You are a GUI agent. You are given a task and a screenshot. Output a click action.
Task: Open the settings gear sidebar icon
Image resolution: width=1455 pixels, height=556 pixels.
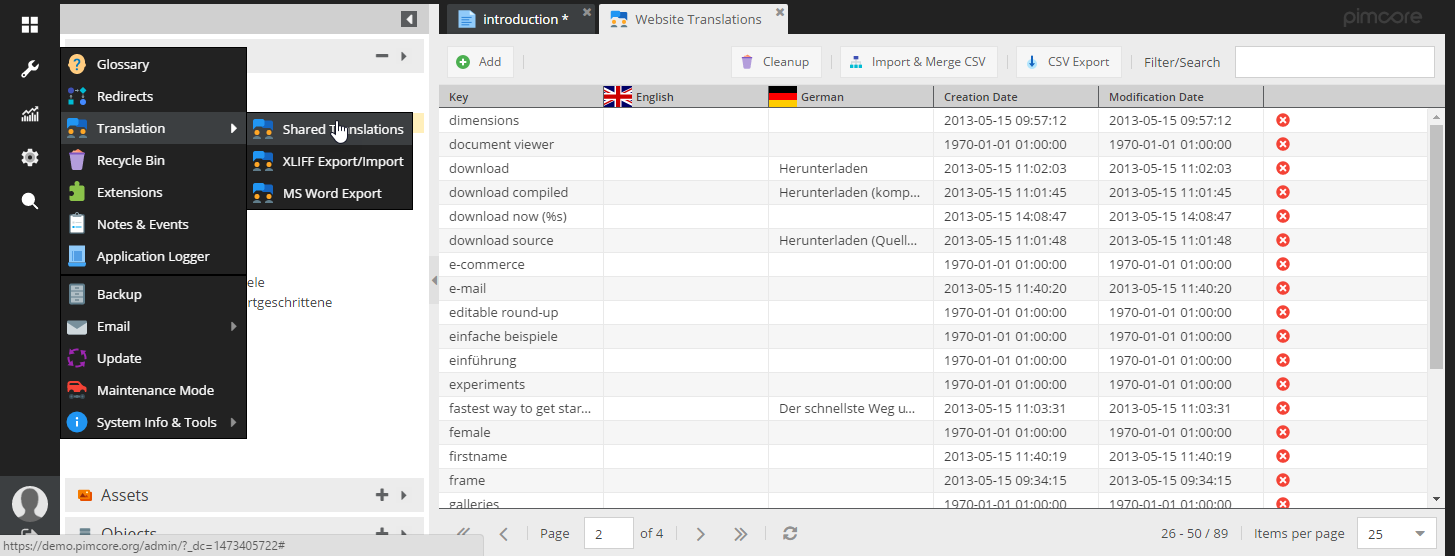pyautogui.click(x=30, y=157)
